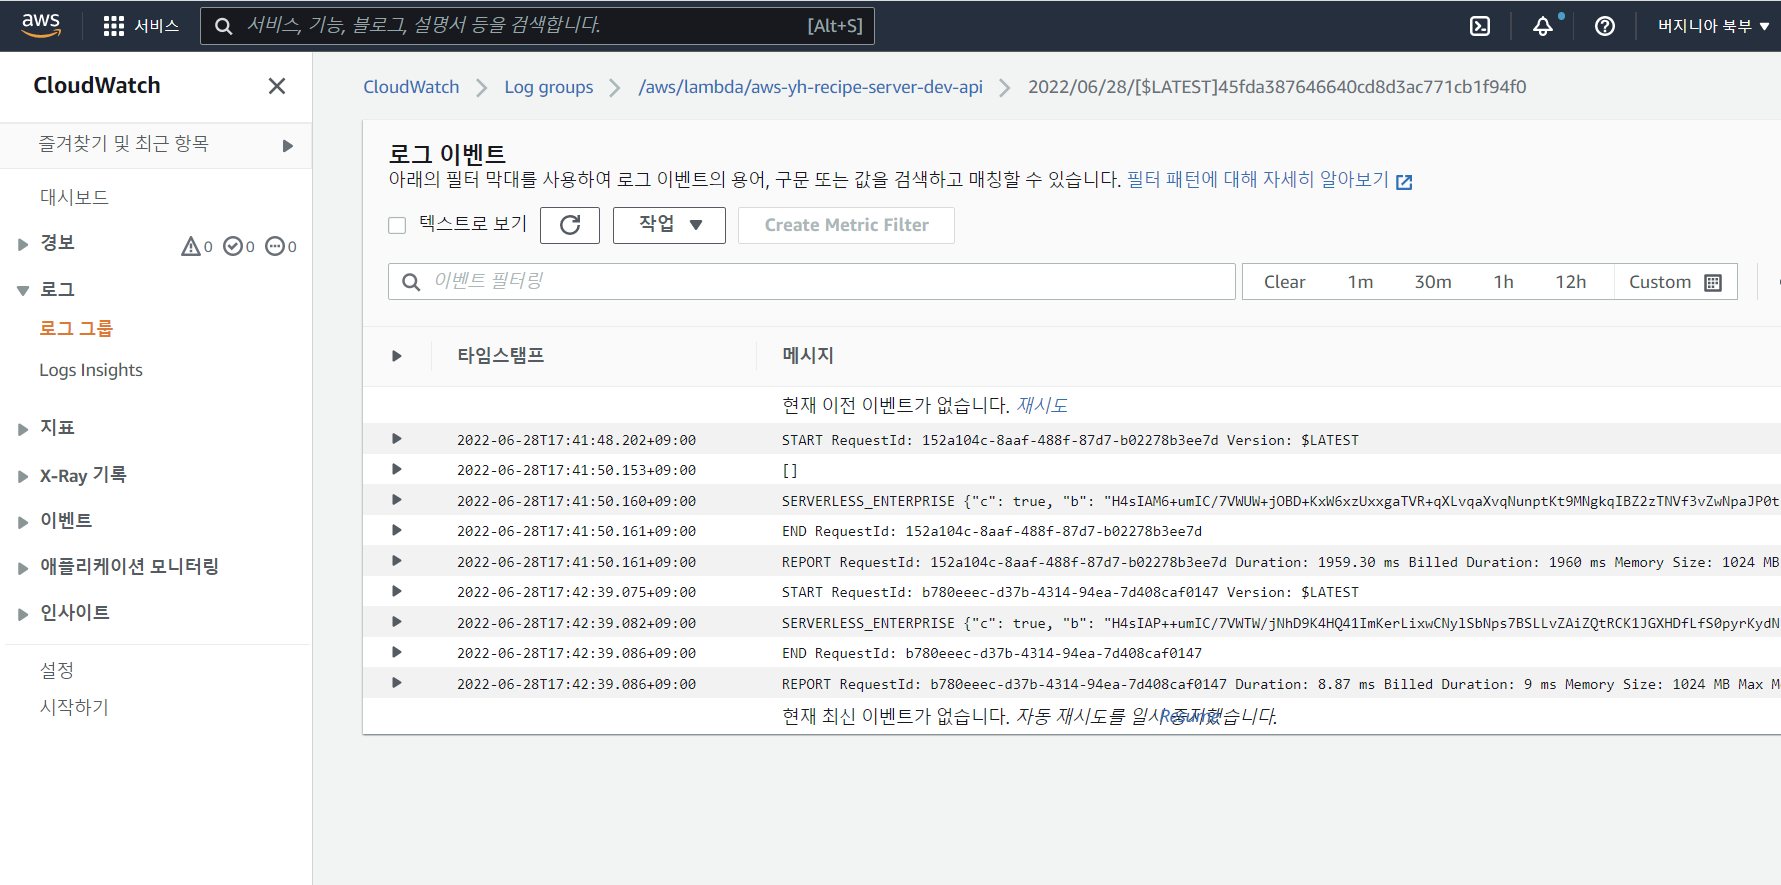Select 로그 그룹 in the sidebar
This screenshot has height=885, width=1781.
(76, 328)
